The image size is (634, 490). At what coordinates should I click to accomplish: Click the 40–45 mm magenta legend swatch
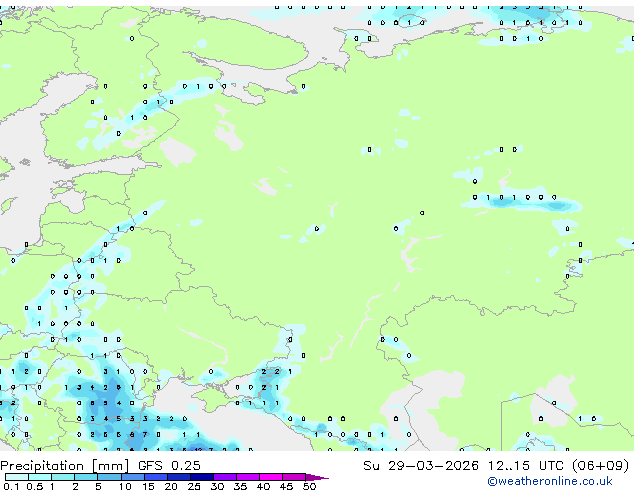pyautogui.click(x=271, y=477)
